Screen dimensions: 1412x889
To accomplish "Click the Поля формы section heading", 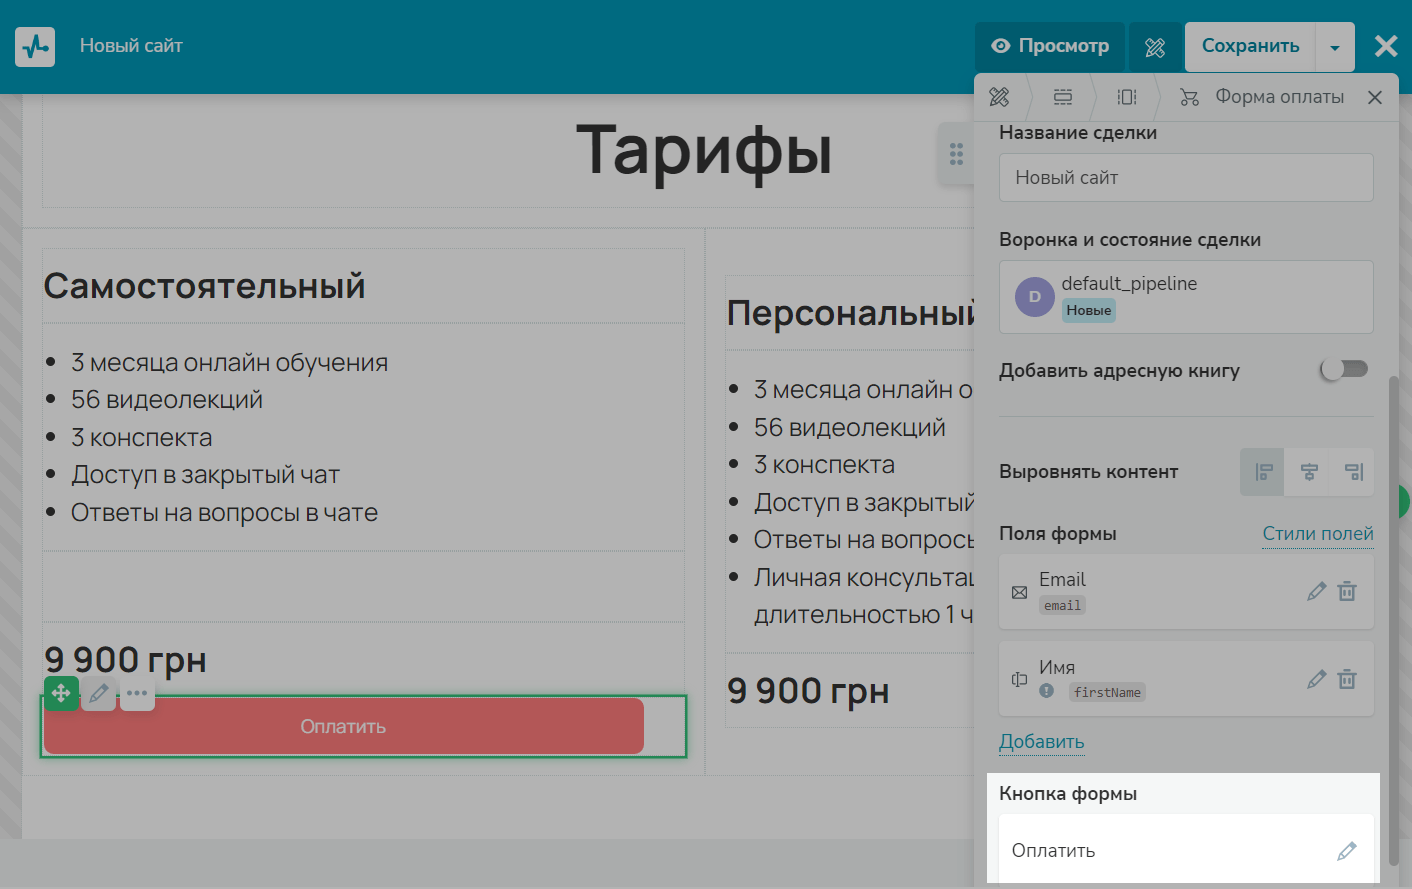I will coord(1058,534).
